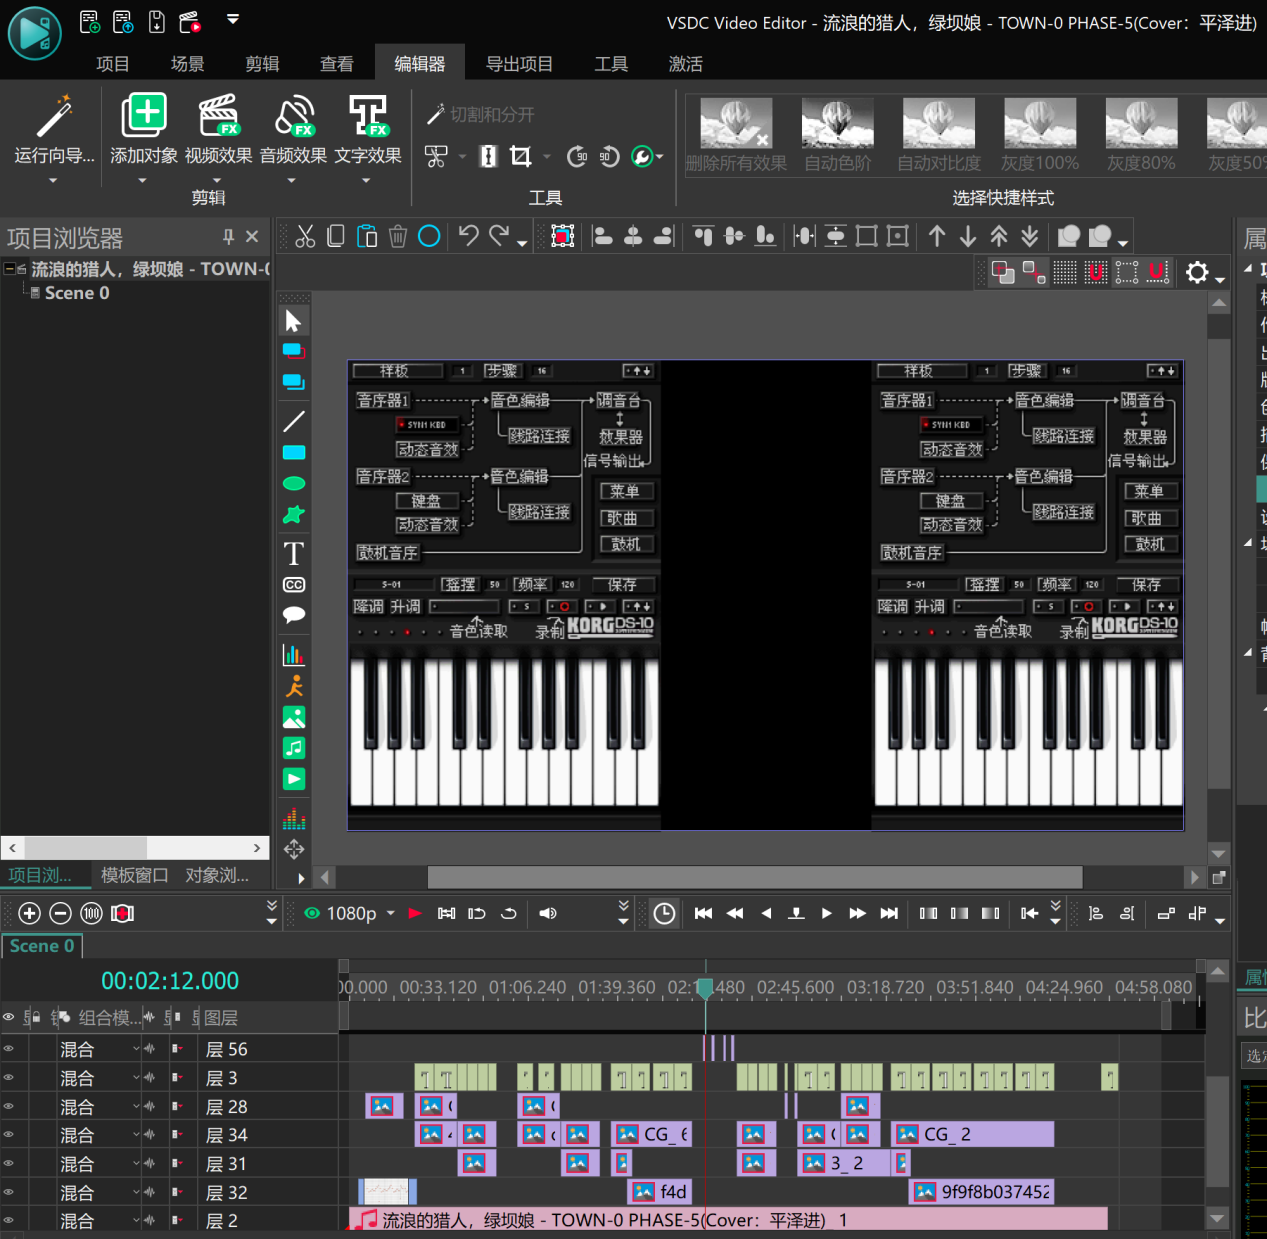1267x1239 pixels.
Task: Select the rectangle shape tool
Action: [x=294, y=452]
